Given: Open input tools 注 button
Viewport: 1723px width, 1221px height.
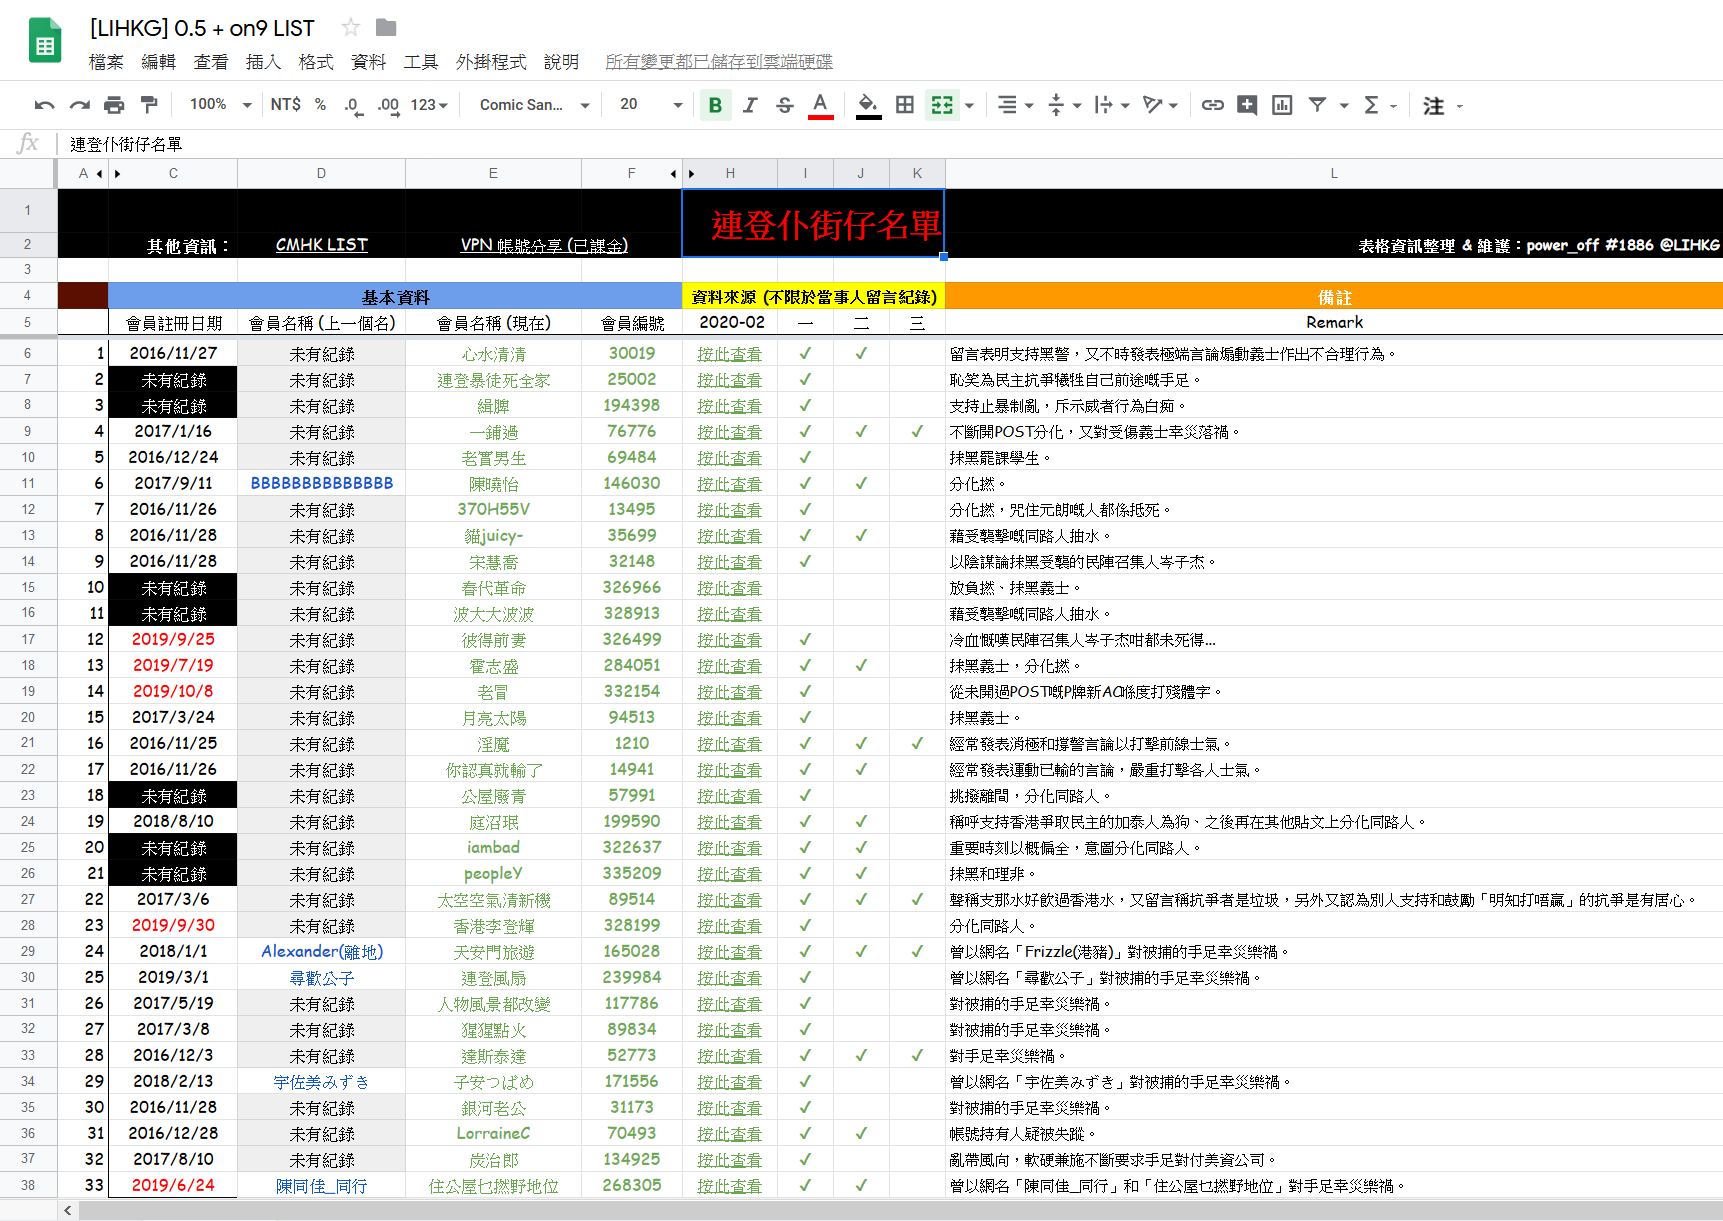Looking at the screenshot, I should coord(1434,106).
